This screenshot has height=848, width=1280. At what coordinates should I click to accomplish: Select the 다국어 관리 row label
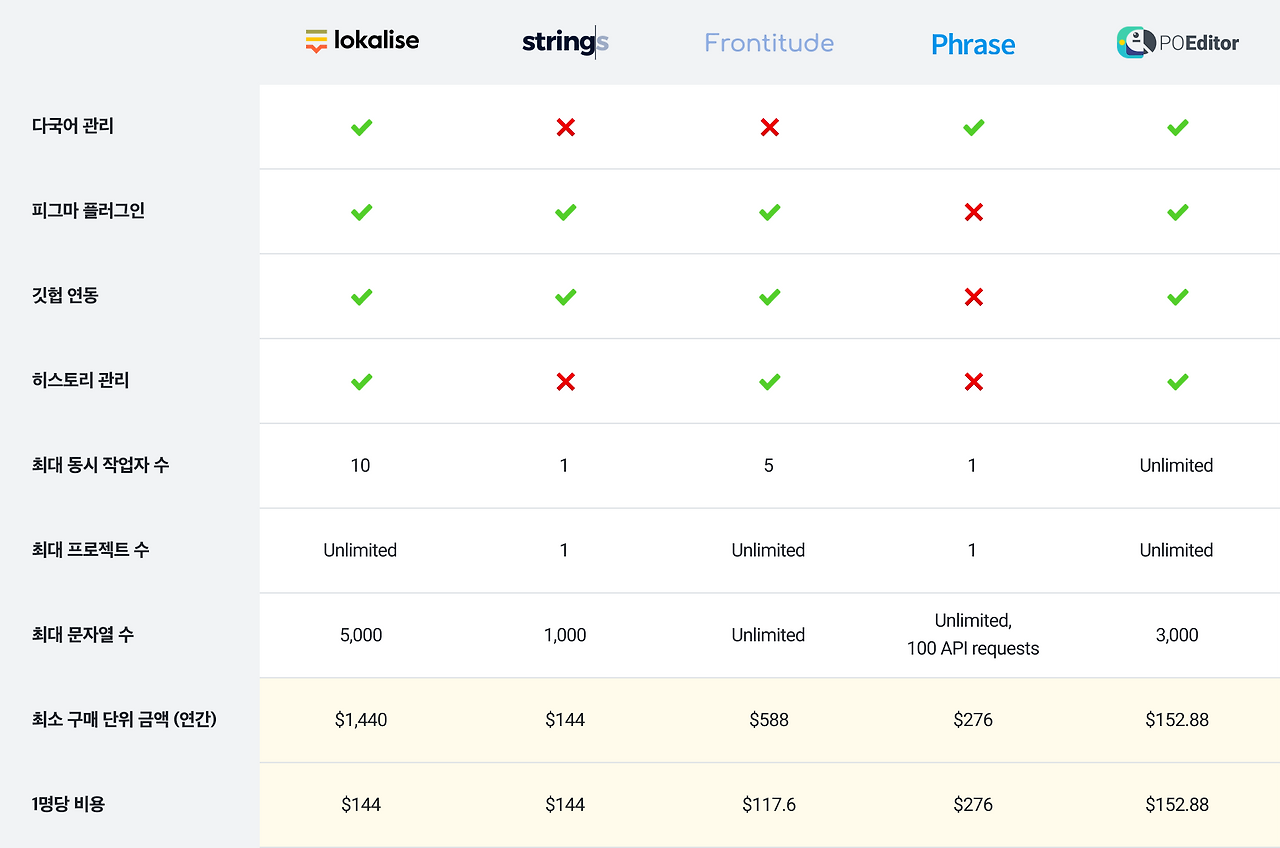click(73, 126)
